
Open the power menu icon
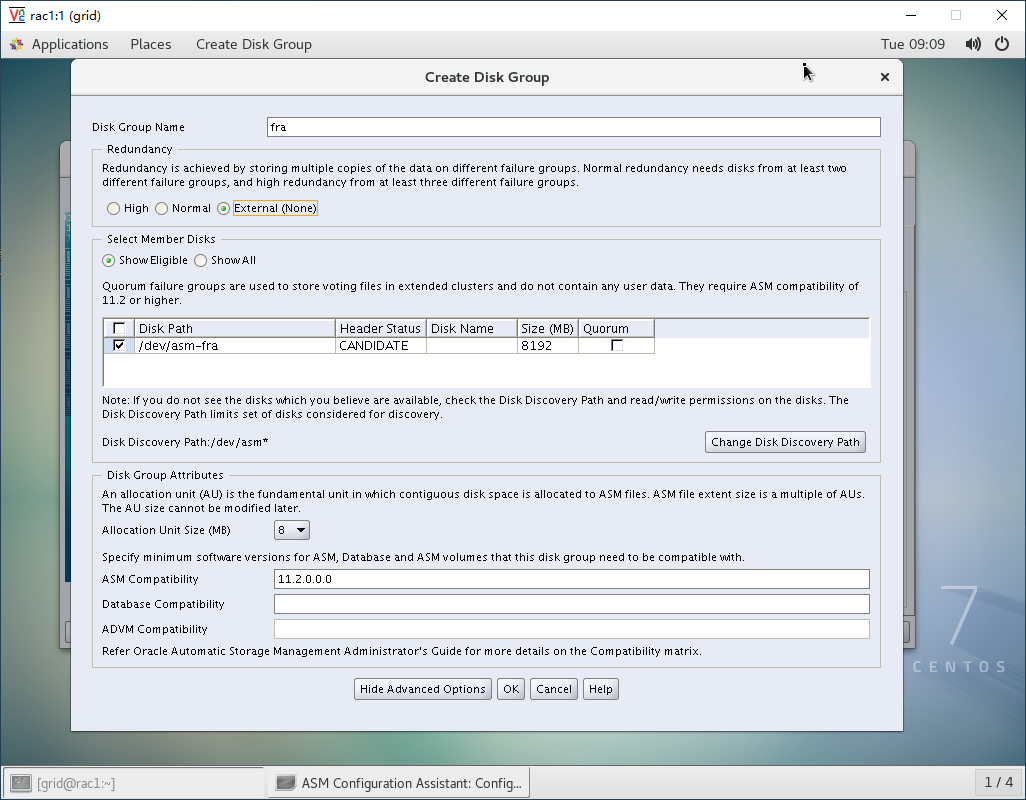[x=1002, y=44]
